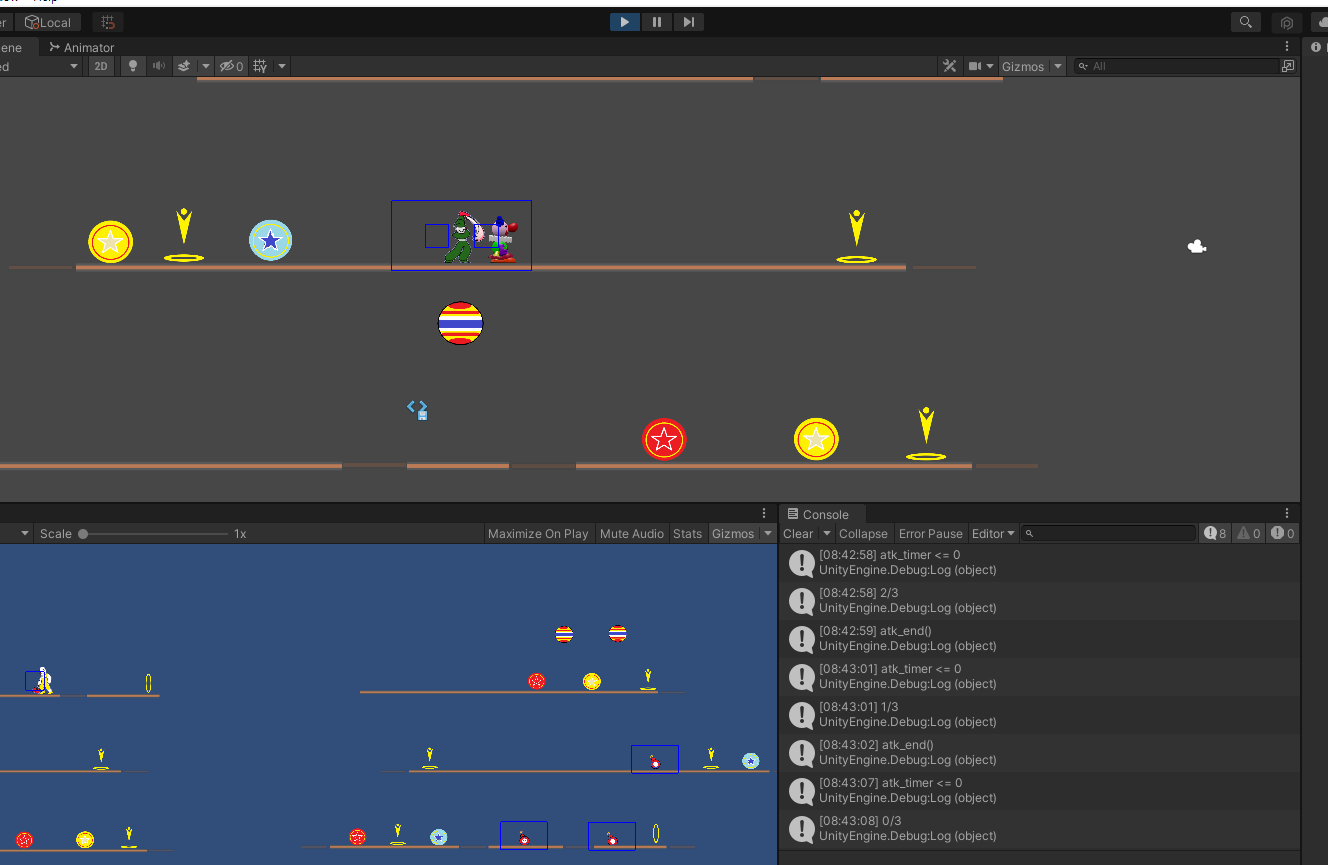Image resolution: width=1328 pixels, height=865 pixels.
Task: Toggle Gizmos in the Scene view
Action: [1023, 66]
